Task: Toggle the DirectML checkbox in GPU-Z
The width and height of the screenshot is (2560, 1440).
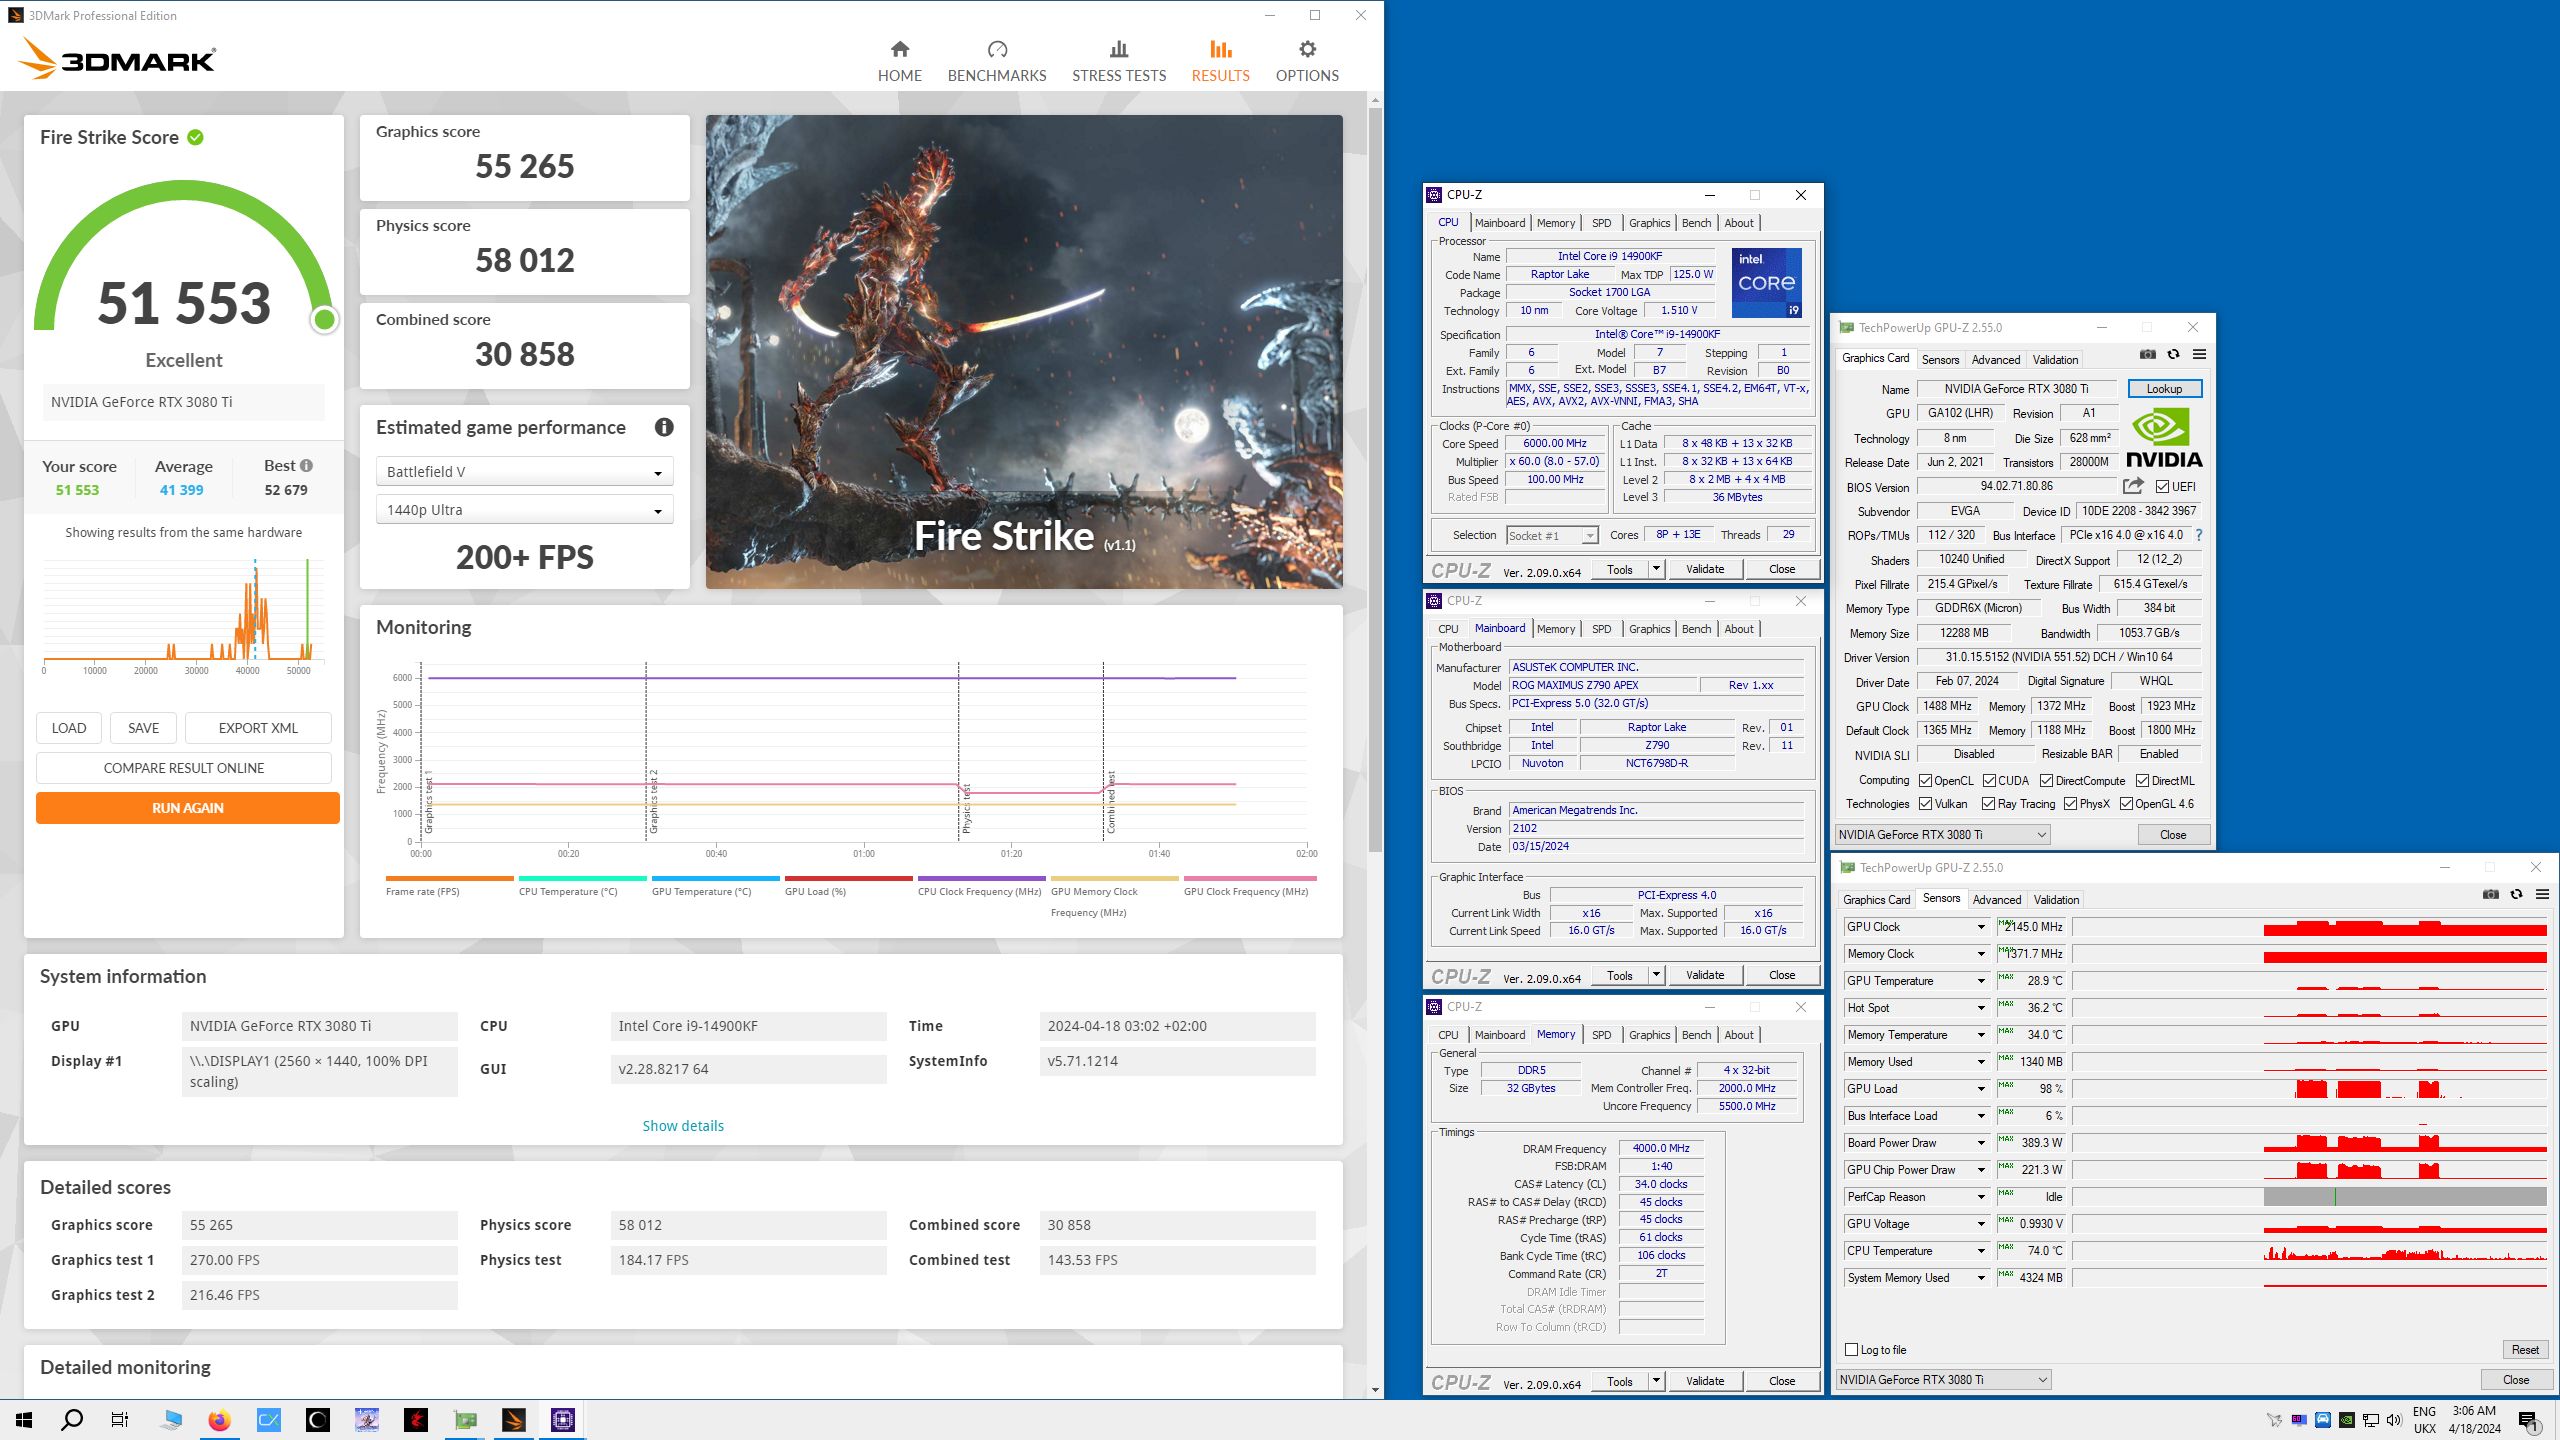Action: [2142, 781]
